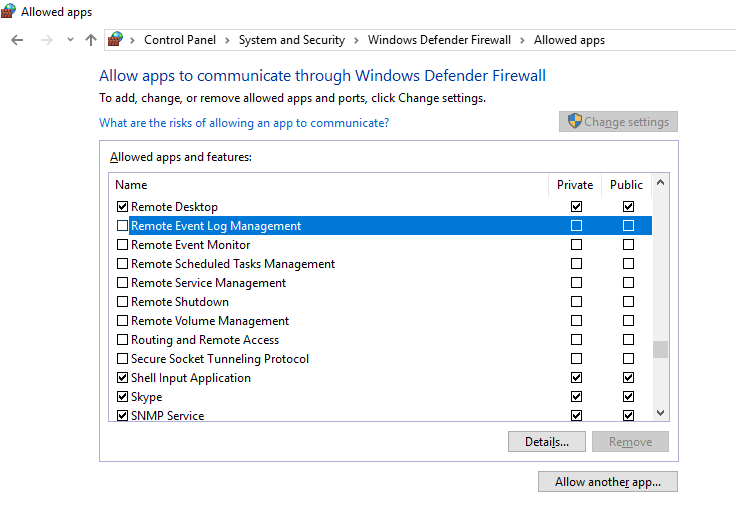Click the Details button
Screen dimensions: 736x509
point(547,441)
